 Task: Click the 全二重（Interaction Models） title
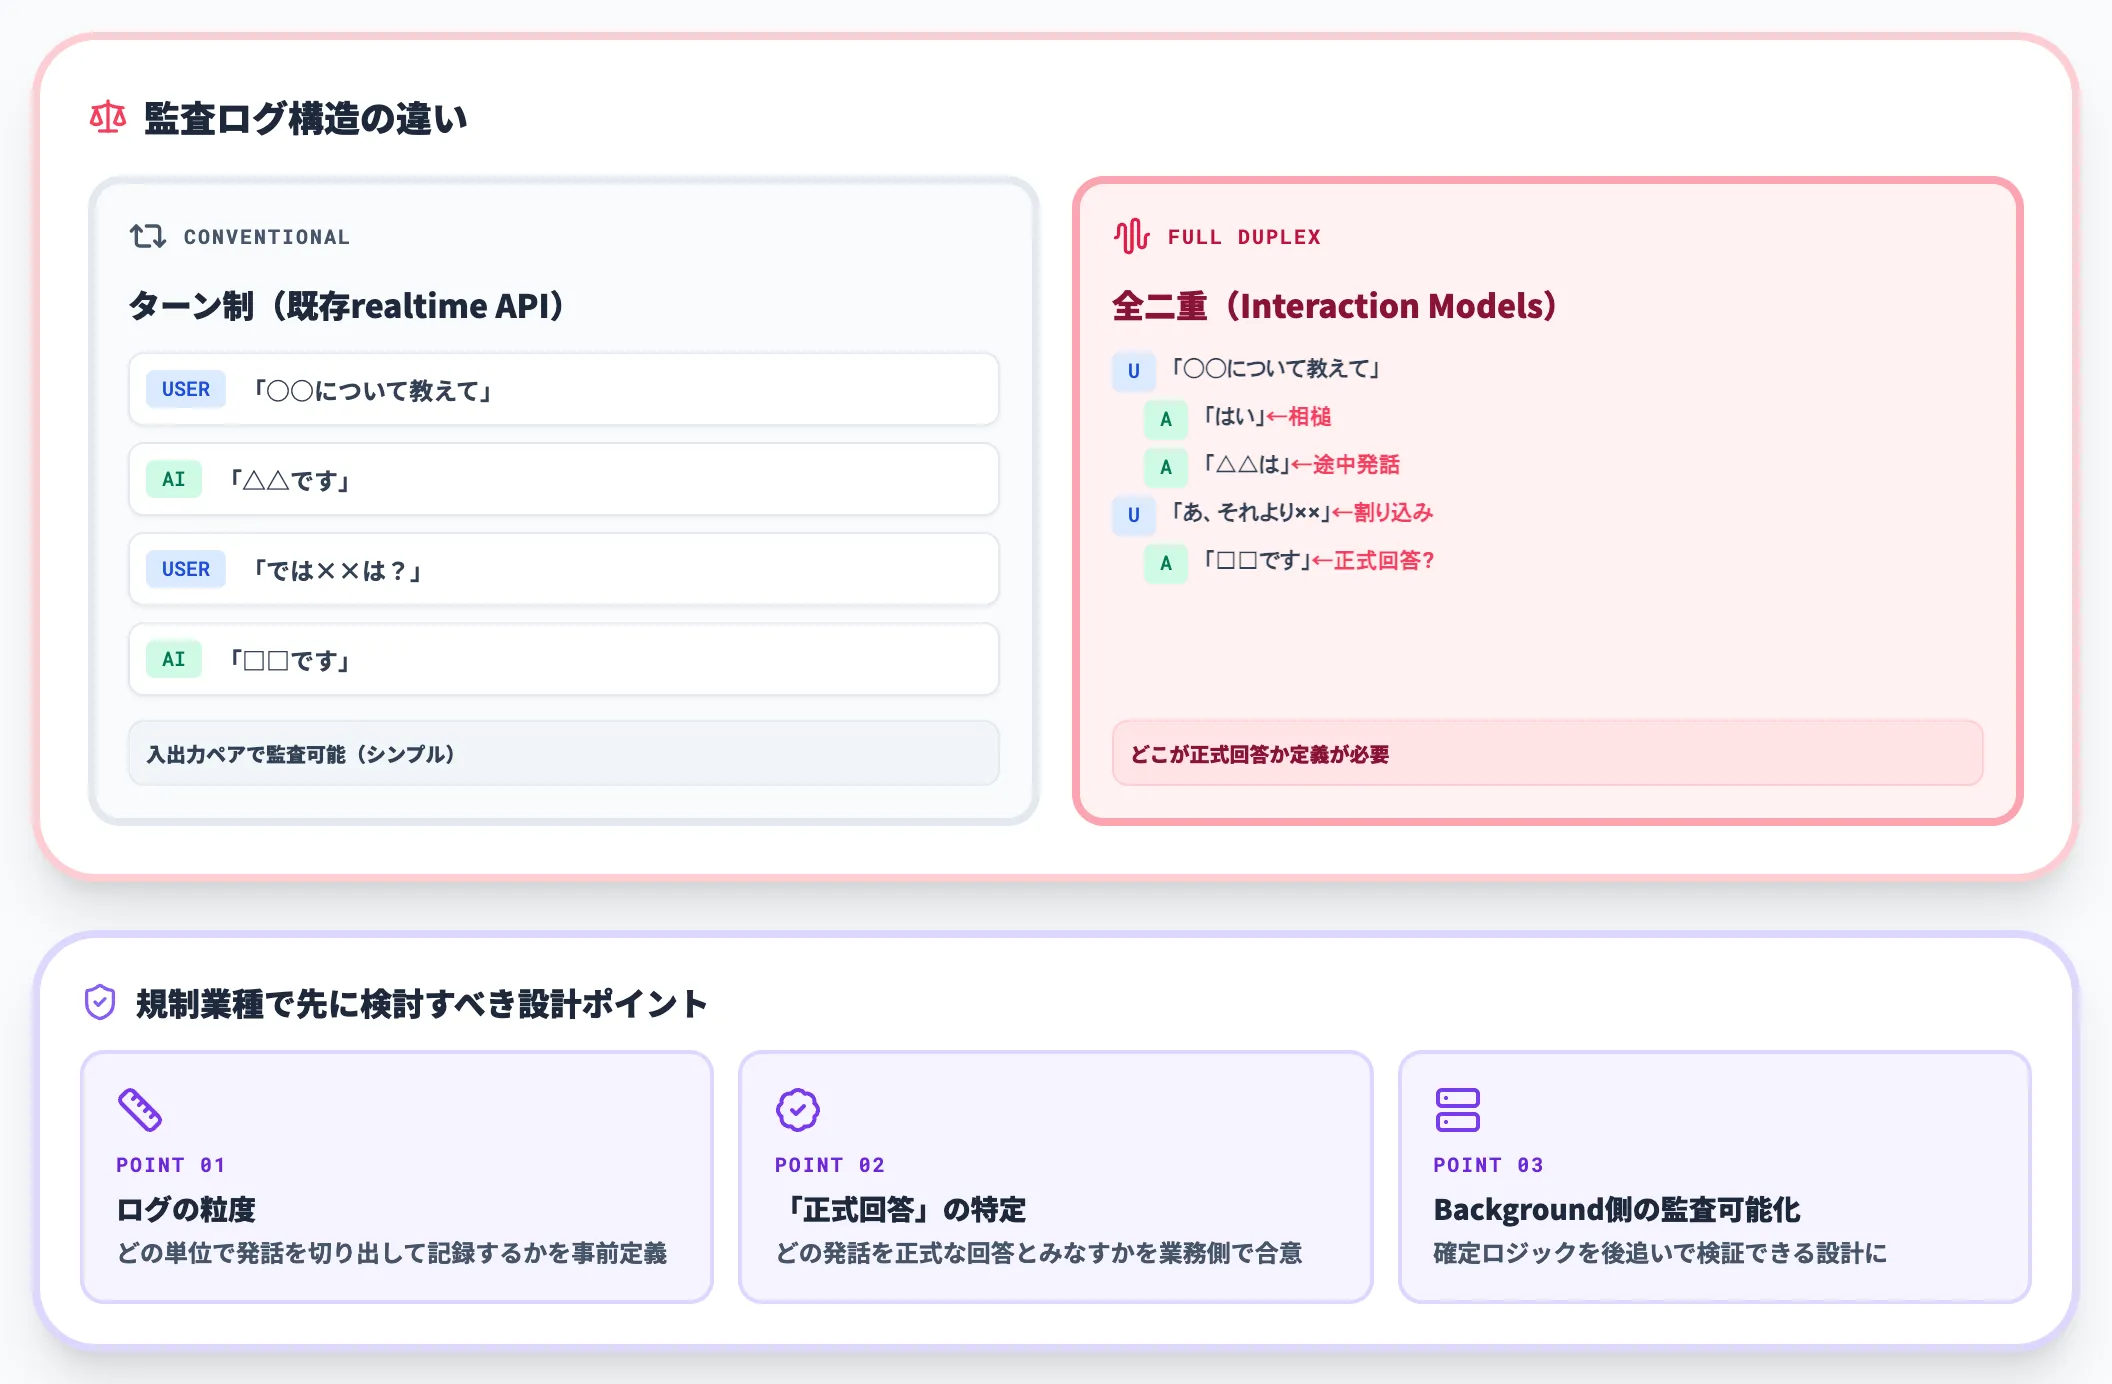pyautogui.click(x=1335, y=305)
